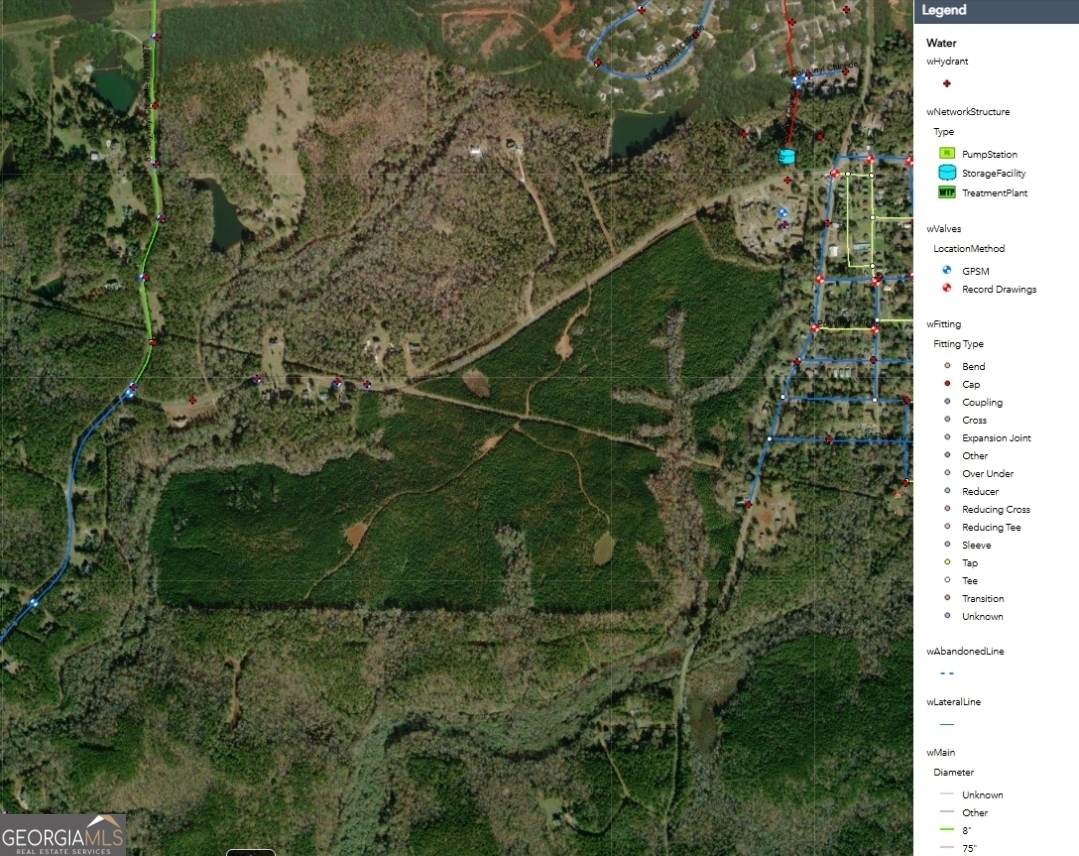Click the cyan storage facility marker on map
Image resolution: width=1079 pixels, height=856 pixels.
(x=788, y=157)
